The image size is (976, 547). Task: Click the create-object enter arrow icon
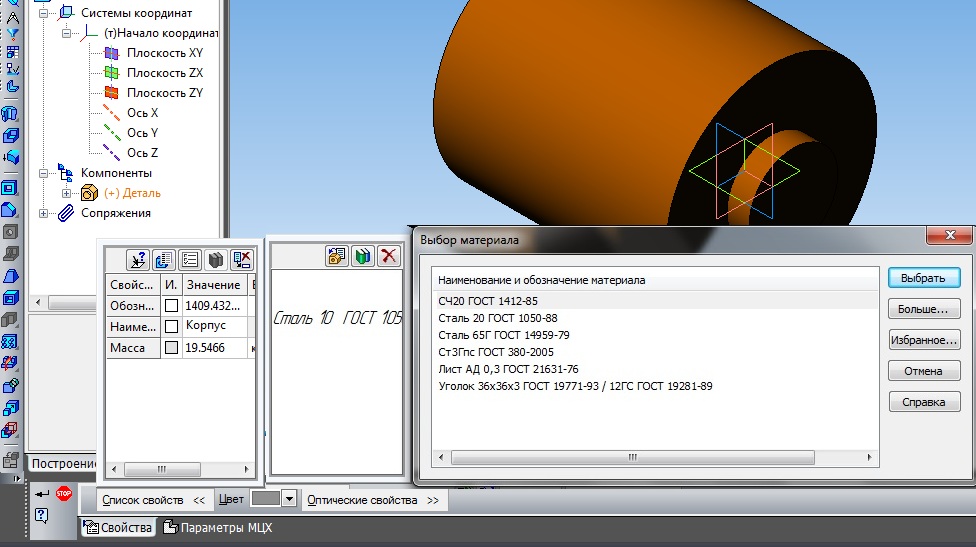(x=42, y=494)
